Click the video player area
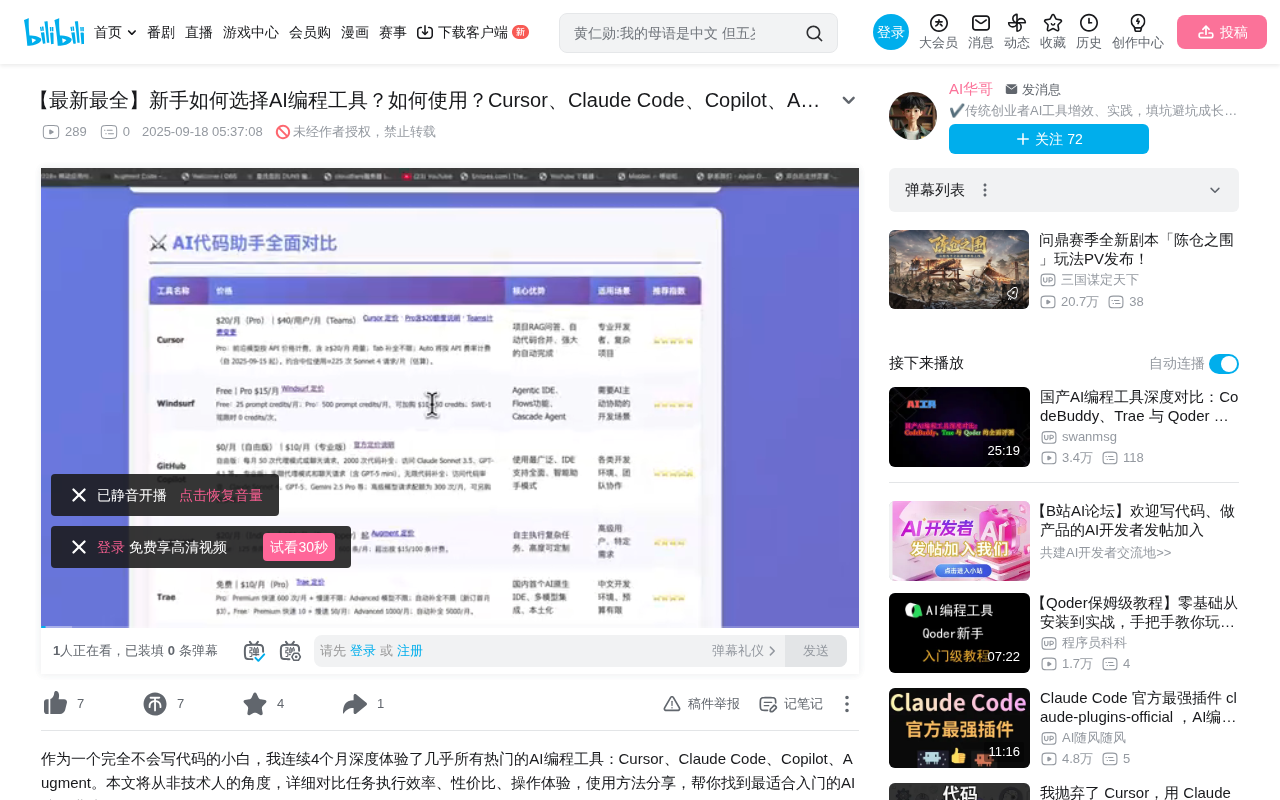Viewport: 1280px width, 800px height. (x=450, y=398)
